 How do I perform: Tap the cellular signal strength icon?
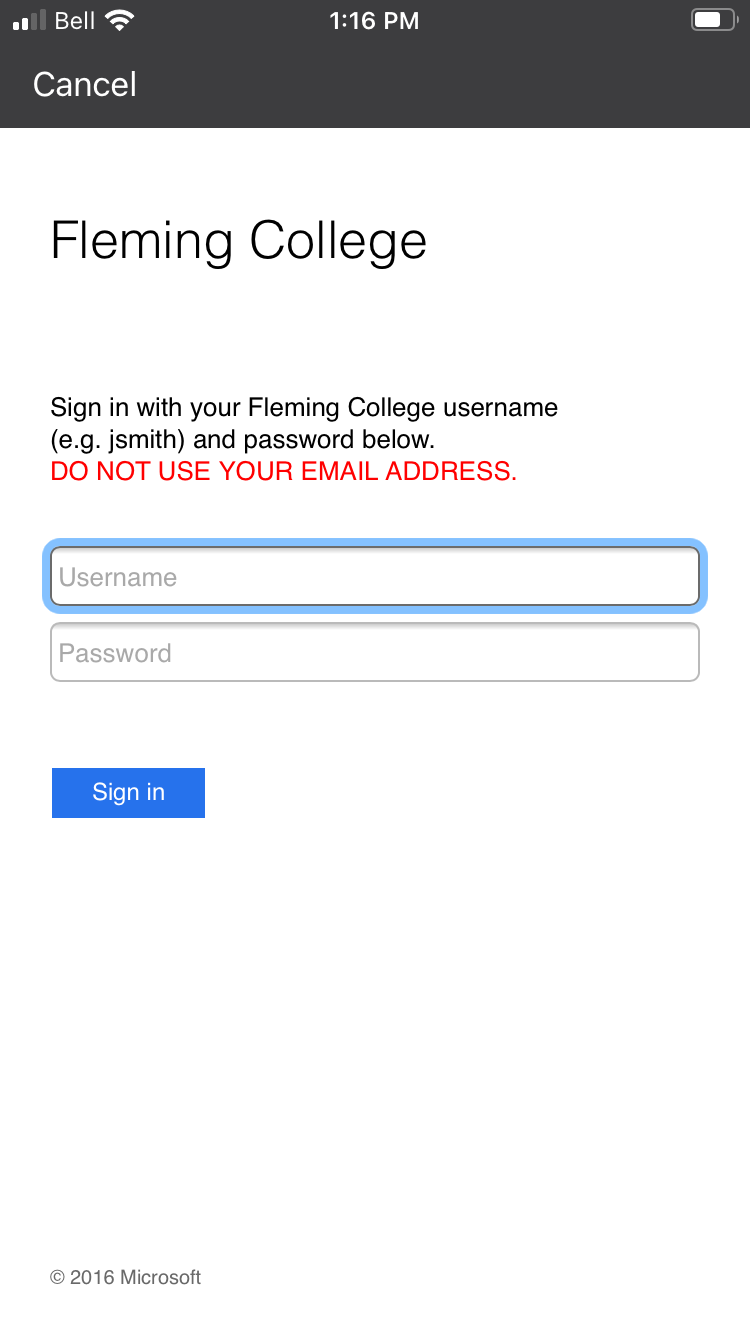30,21
